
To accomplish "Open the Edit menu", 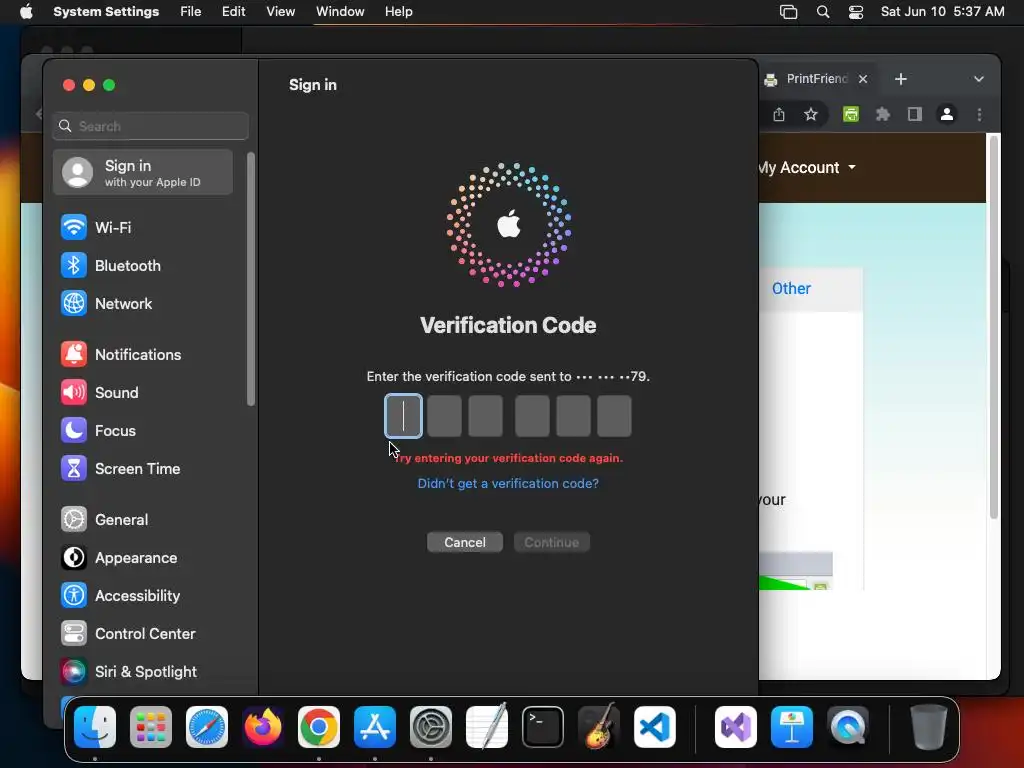I will coord(233,12).
